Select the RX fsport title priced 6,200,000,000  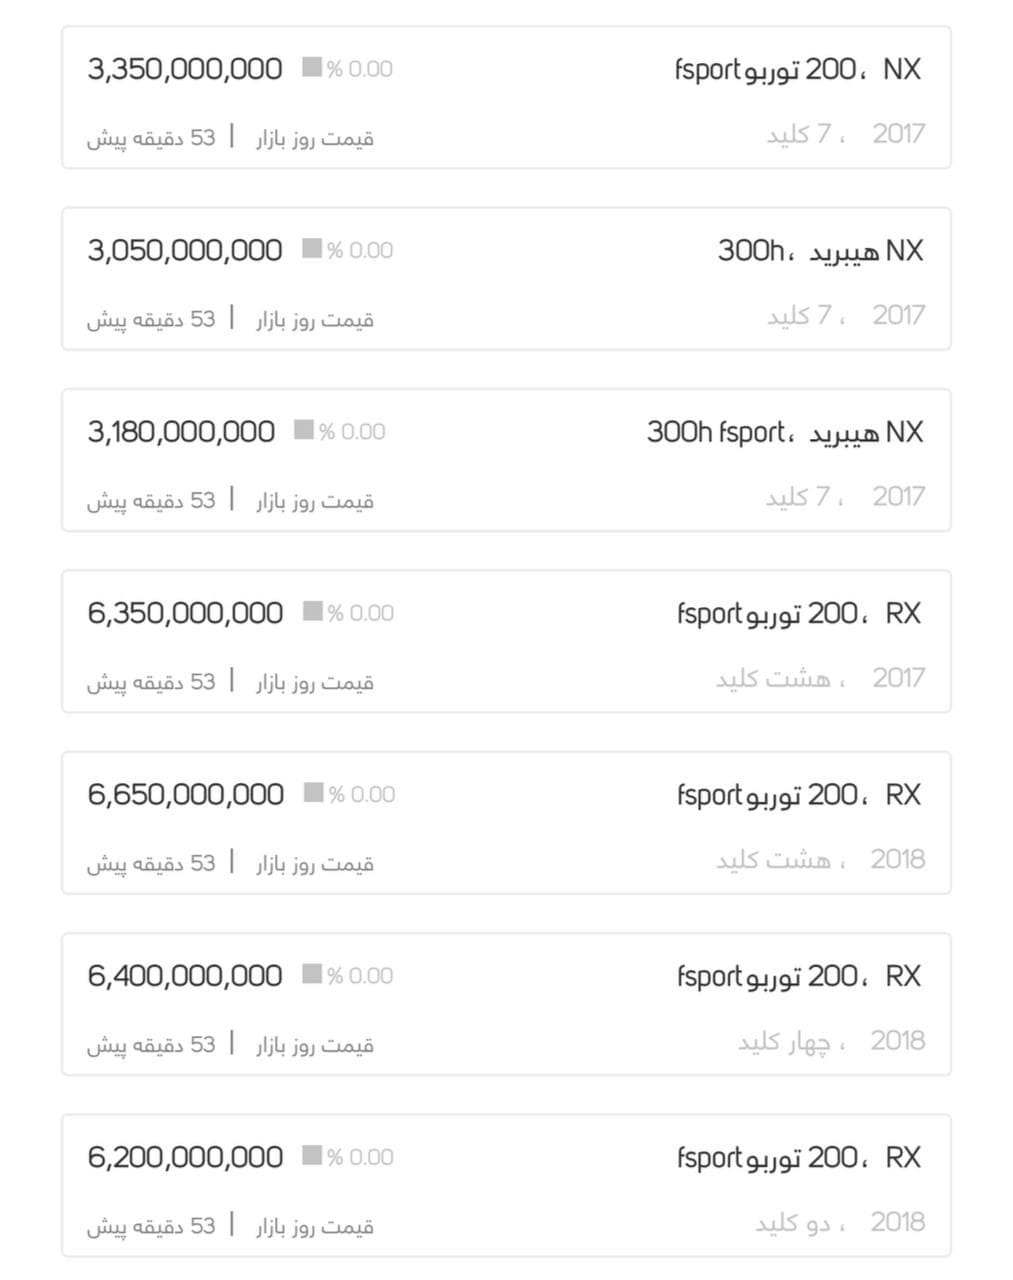[x=799, y=1157]
